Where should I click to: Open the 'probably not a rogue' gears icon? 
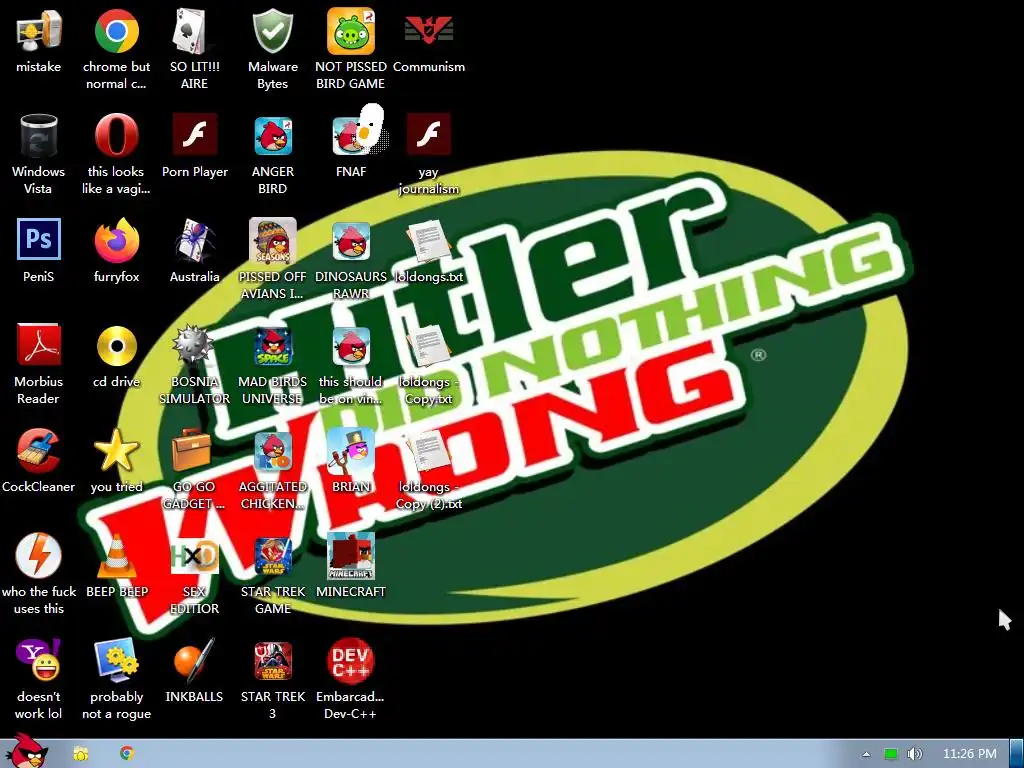(116, 660)
